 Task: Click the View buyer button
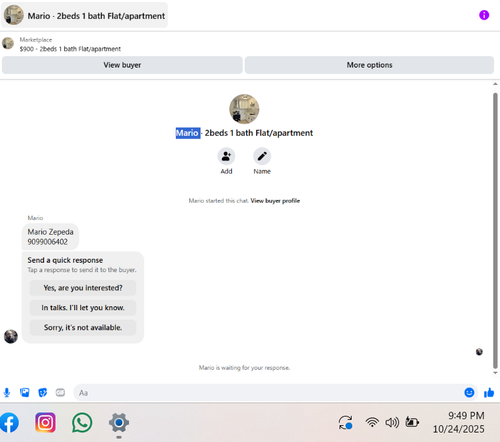click(122, 65)
